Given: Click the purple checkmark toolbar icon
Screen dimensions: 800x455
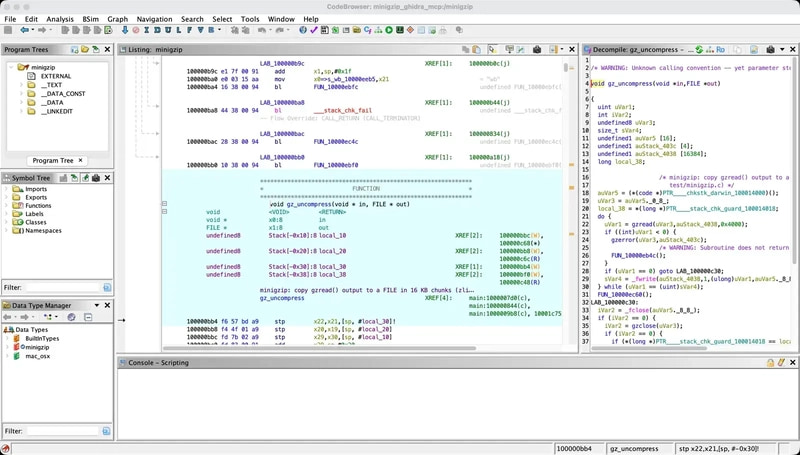Looking at the screenshot, I should click(313, 30).
